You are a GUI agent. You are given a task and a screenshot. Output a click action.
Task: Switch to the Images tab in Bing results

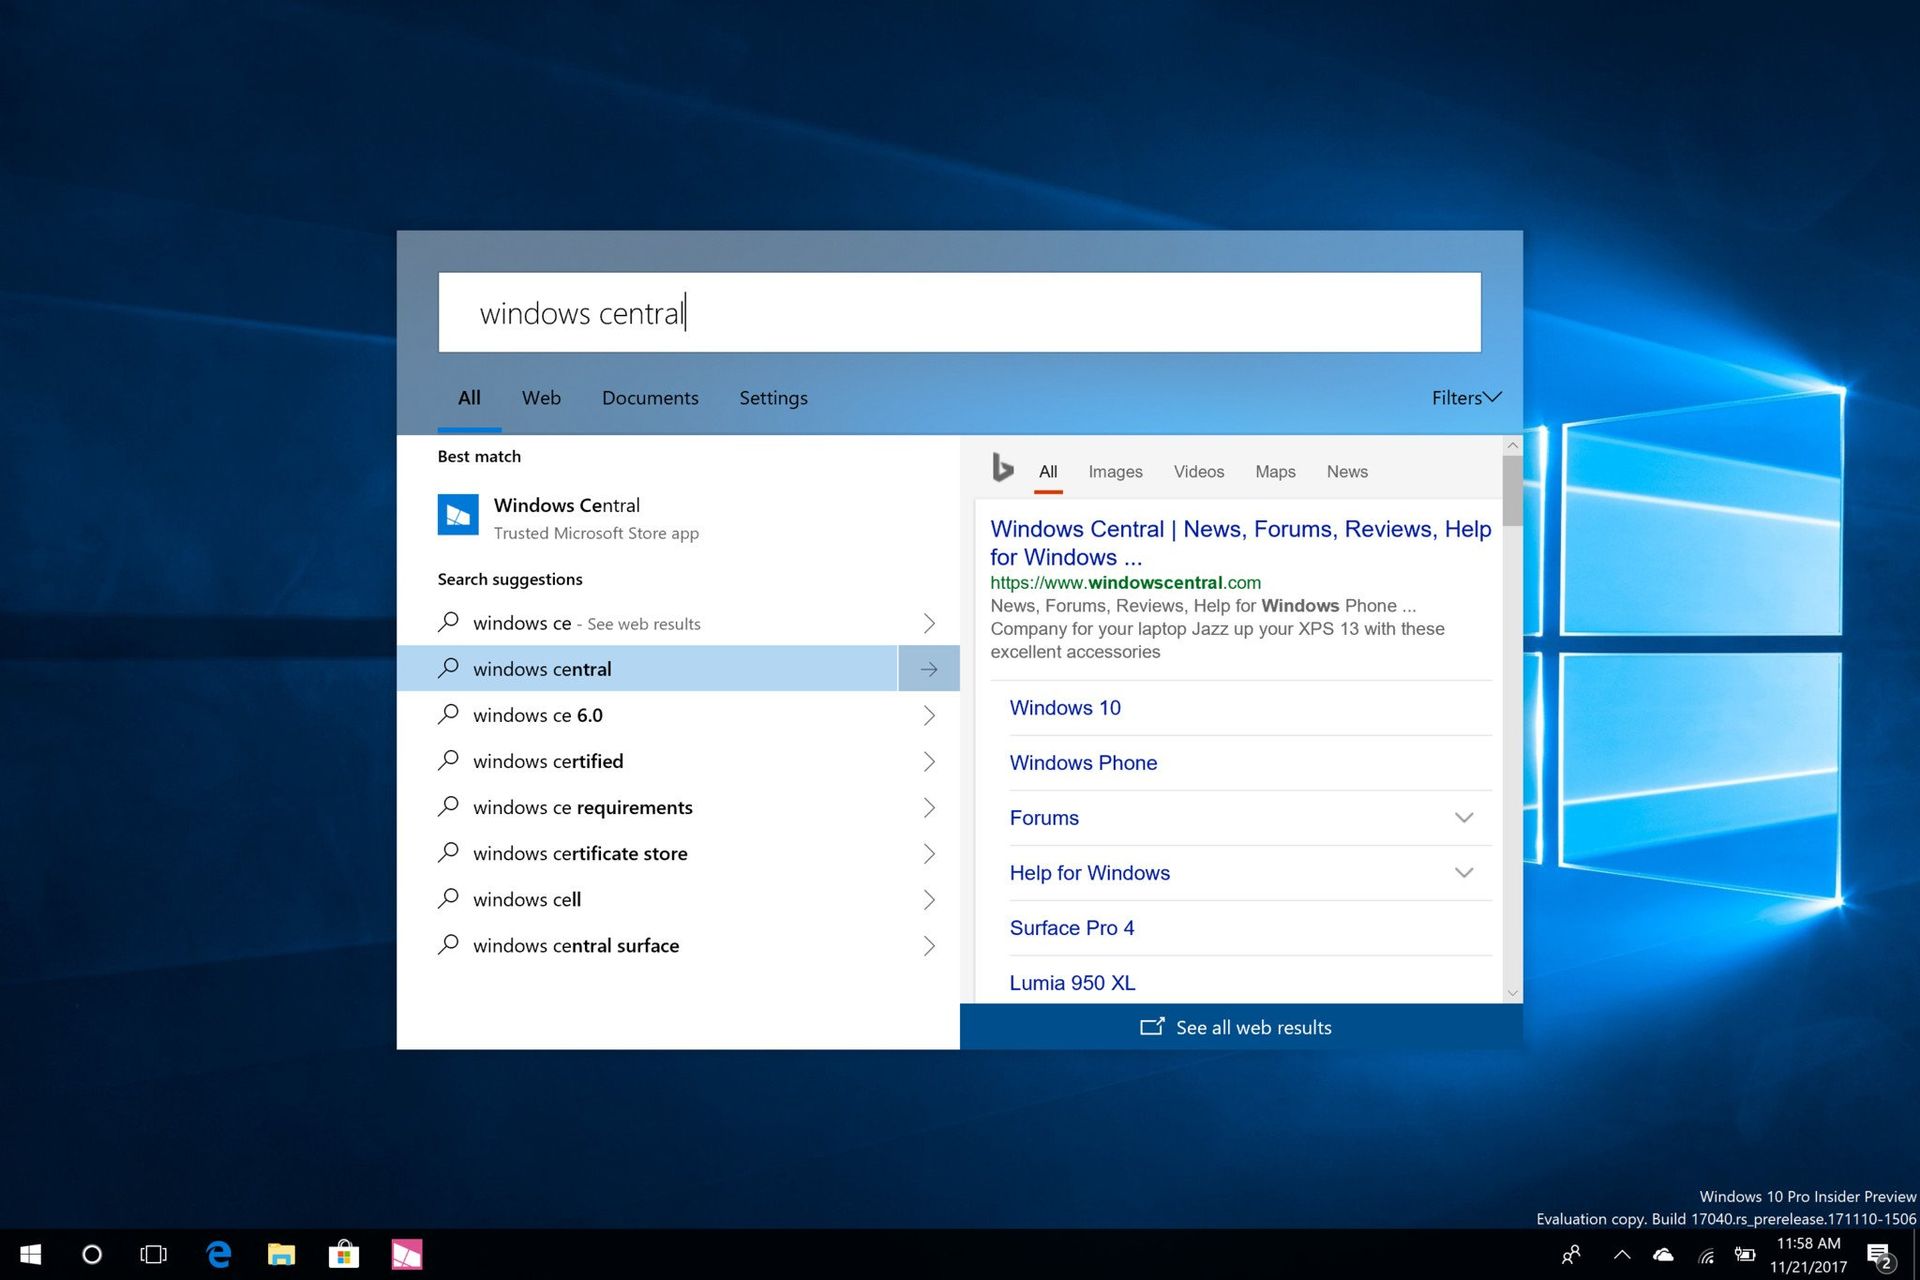1115,471
